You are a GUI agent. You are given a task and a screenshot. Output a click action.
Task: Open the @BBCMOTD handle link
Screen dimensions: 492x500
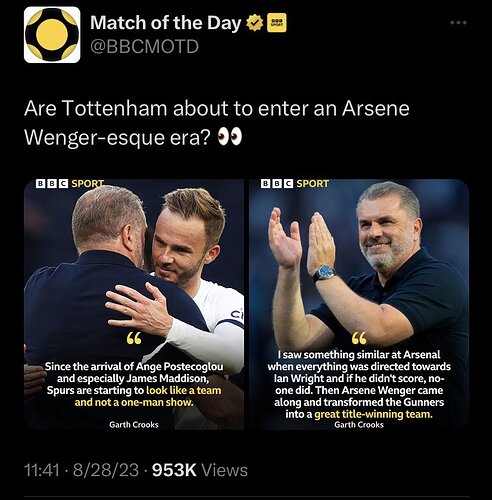[144, 46]
